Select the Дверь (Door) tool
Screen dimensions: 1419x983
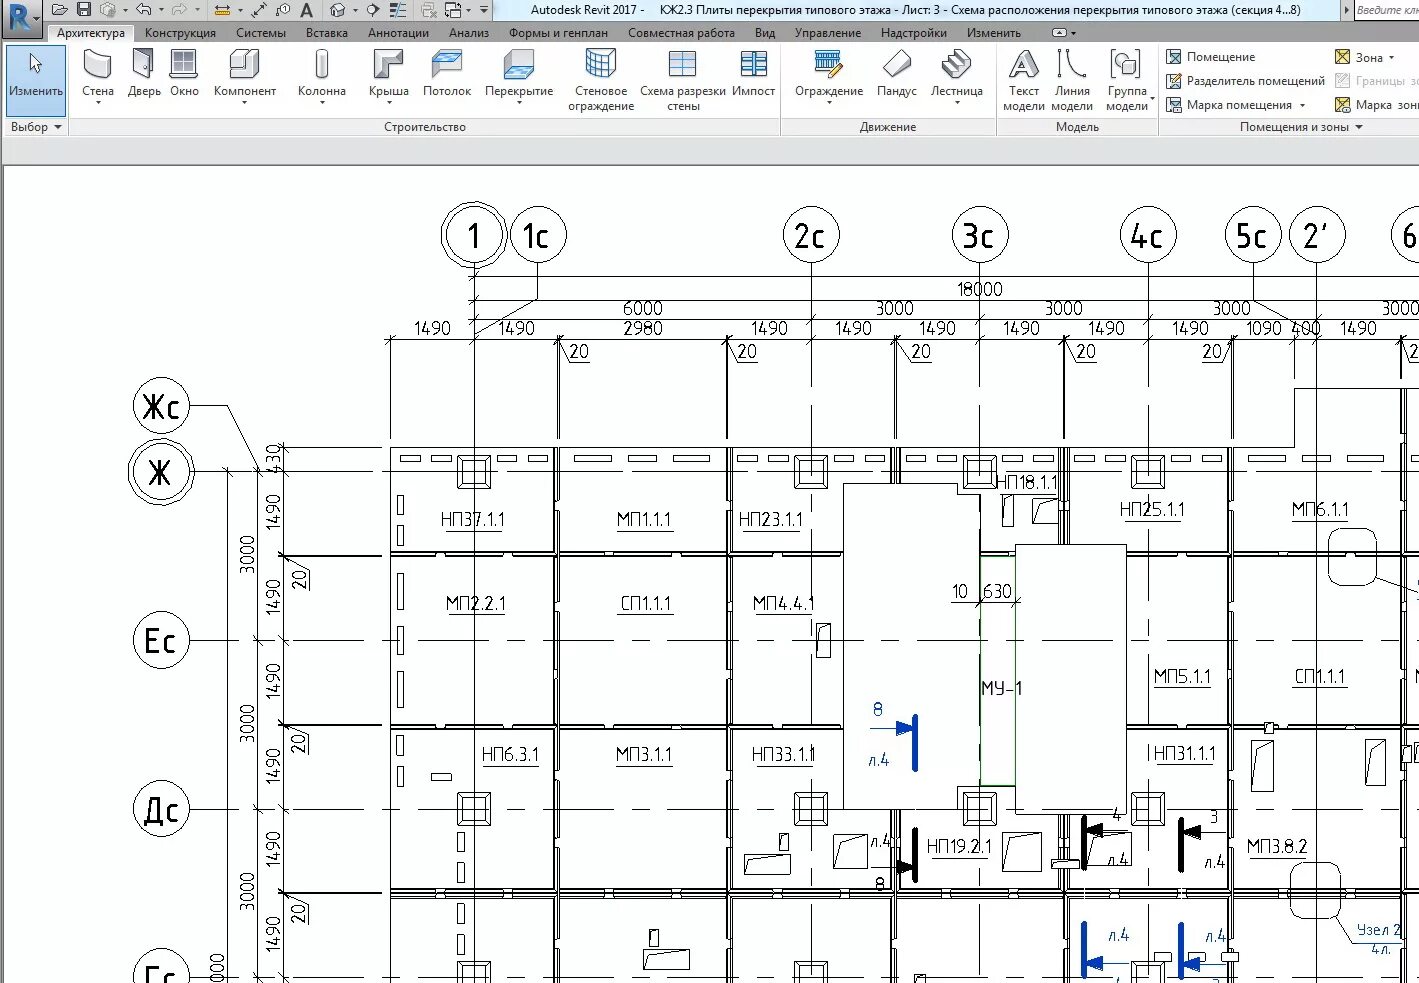tap(144, 75)
